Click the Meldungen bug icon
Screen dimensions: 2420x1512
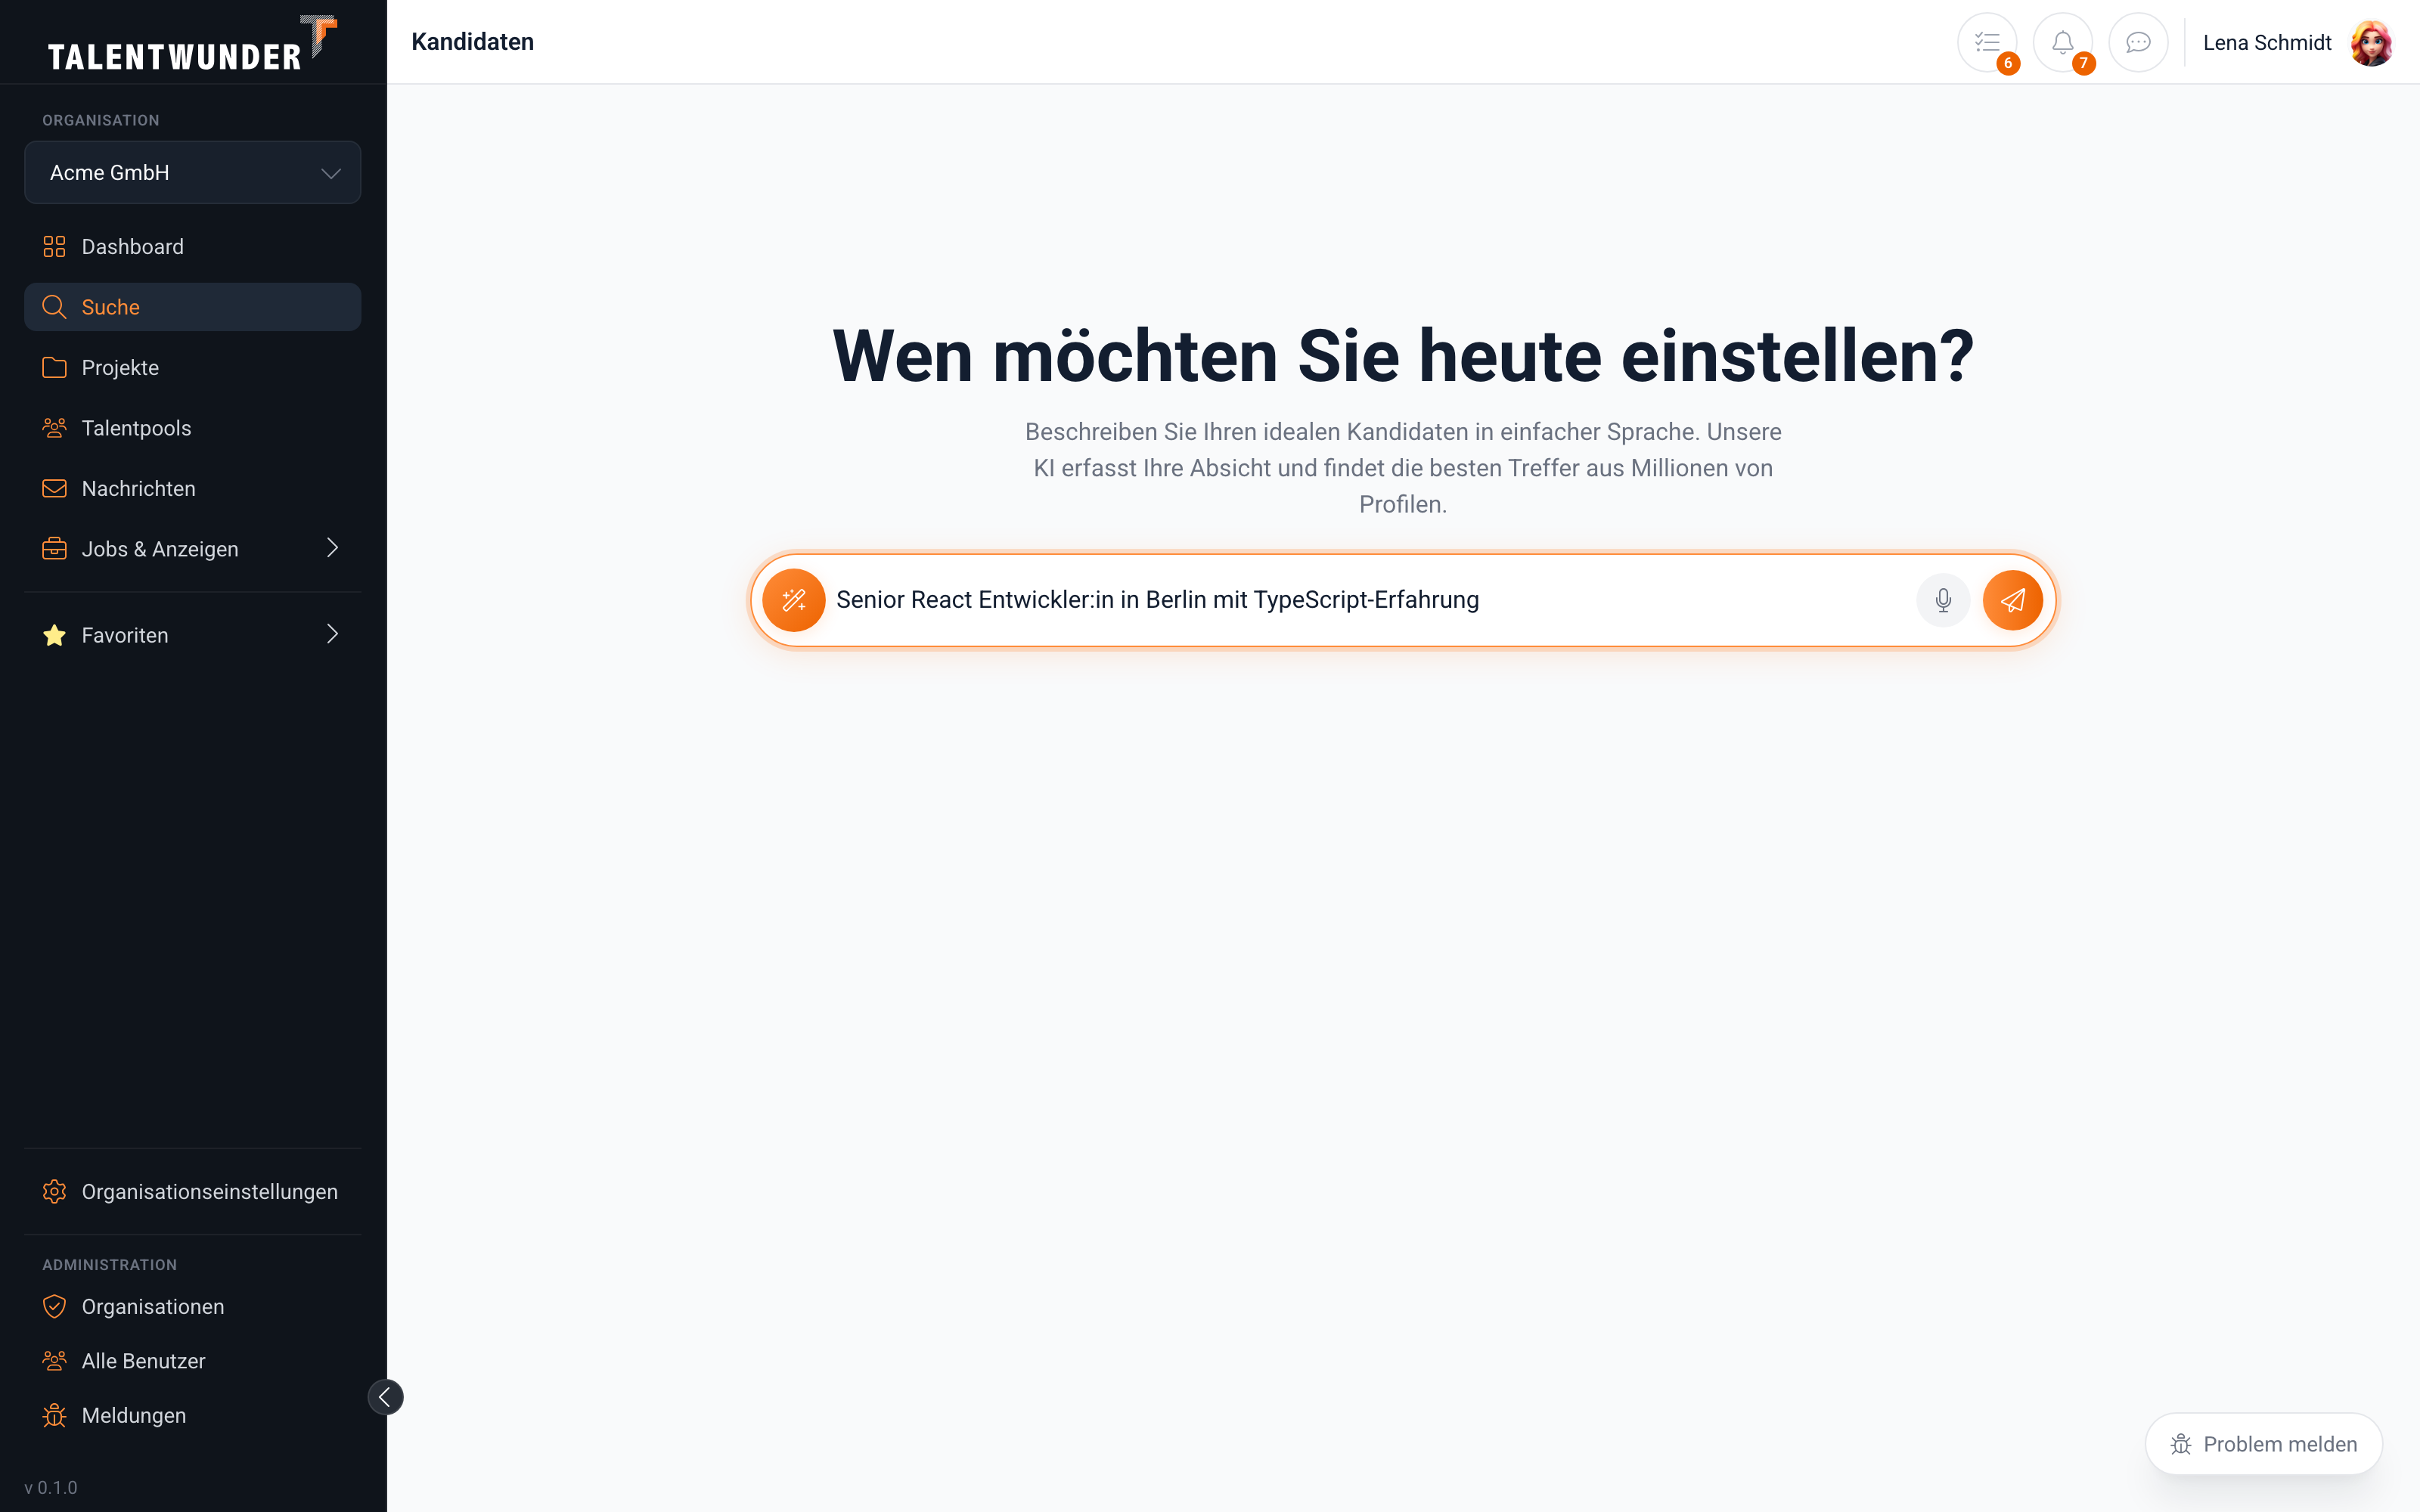[54, 1415]
